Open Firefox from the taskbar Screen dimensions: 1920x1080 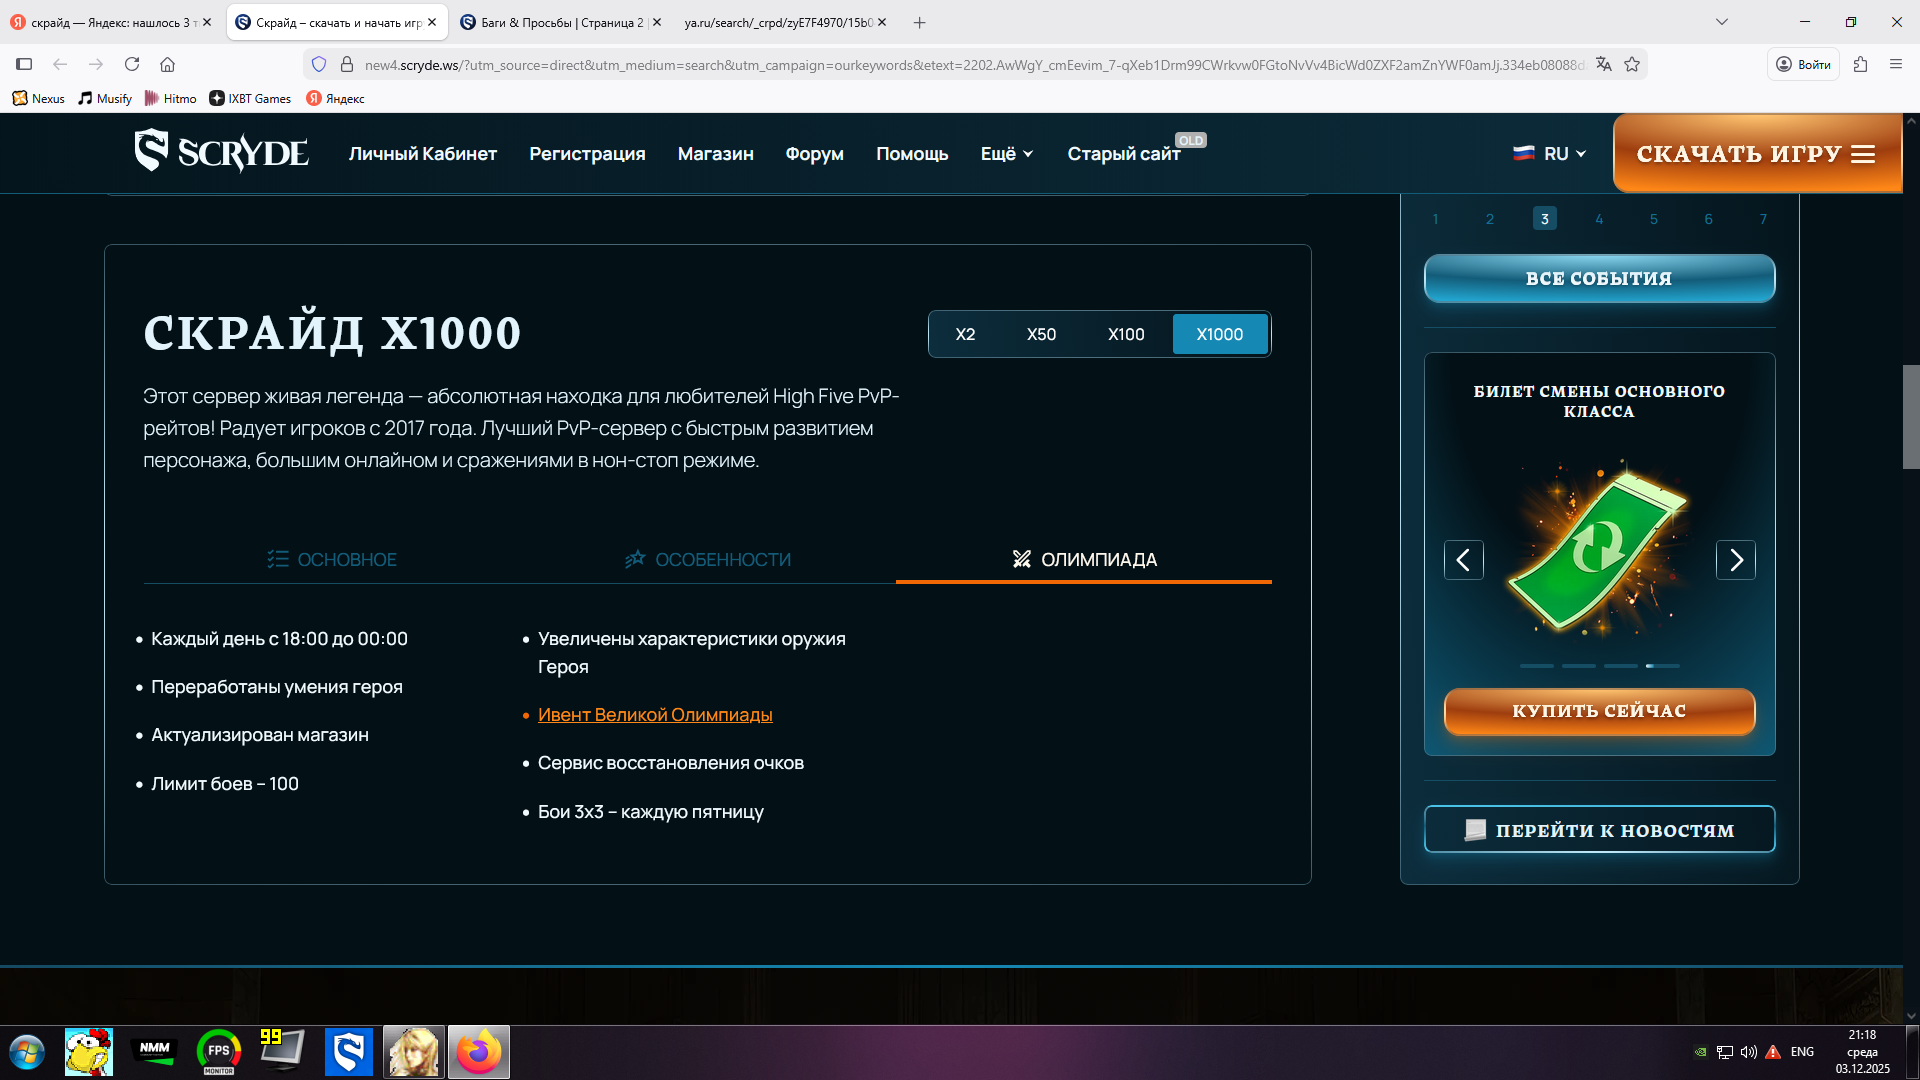point(478,1052)
